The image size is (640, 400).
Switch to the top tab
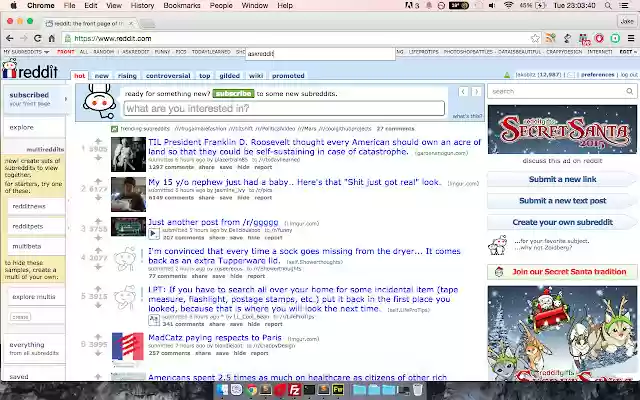coord(204,76)
